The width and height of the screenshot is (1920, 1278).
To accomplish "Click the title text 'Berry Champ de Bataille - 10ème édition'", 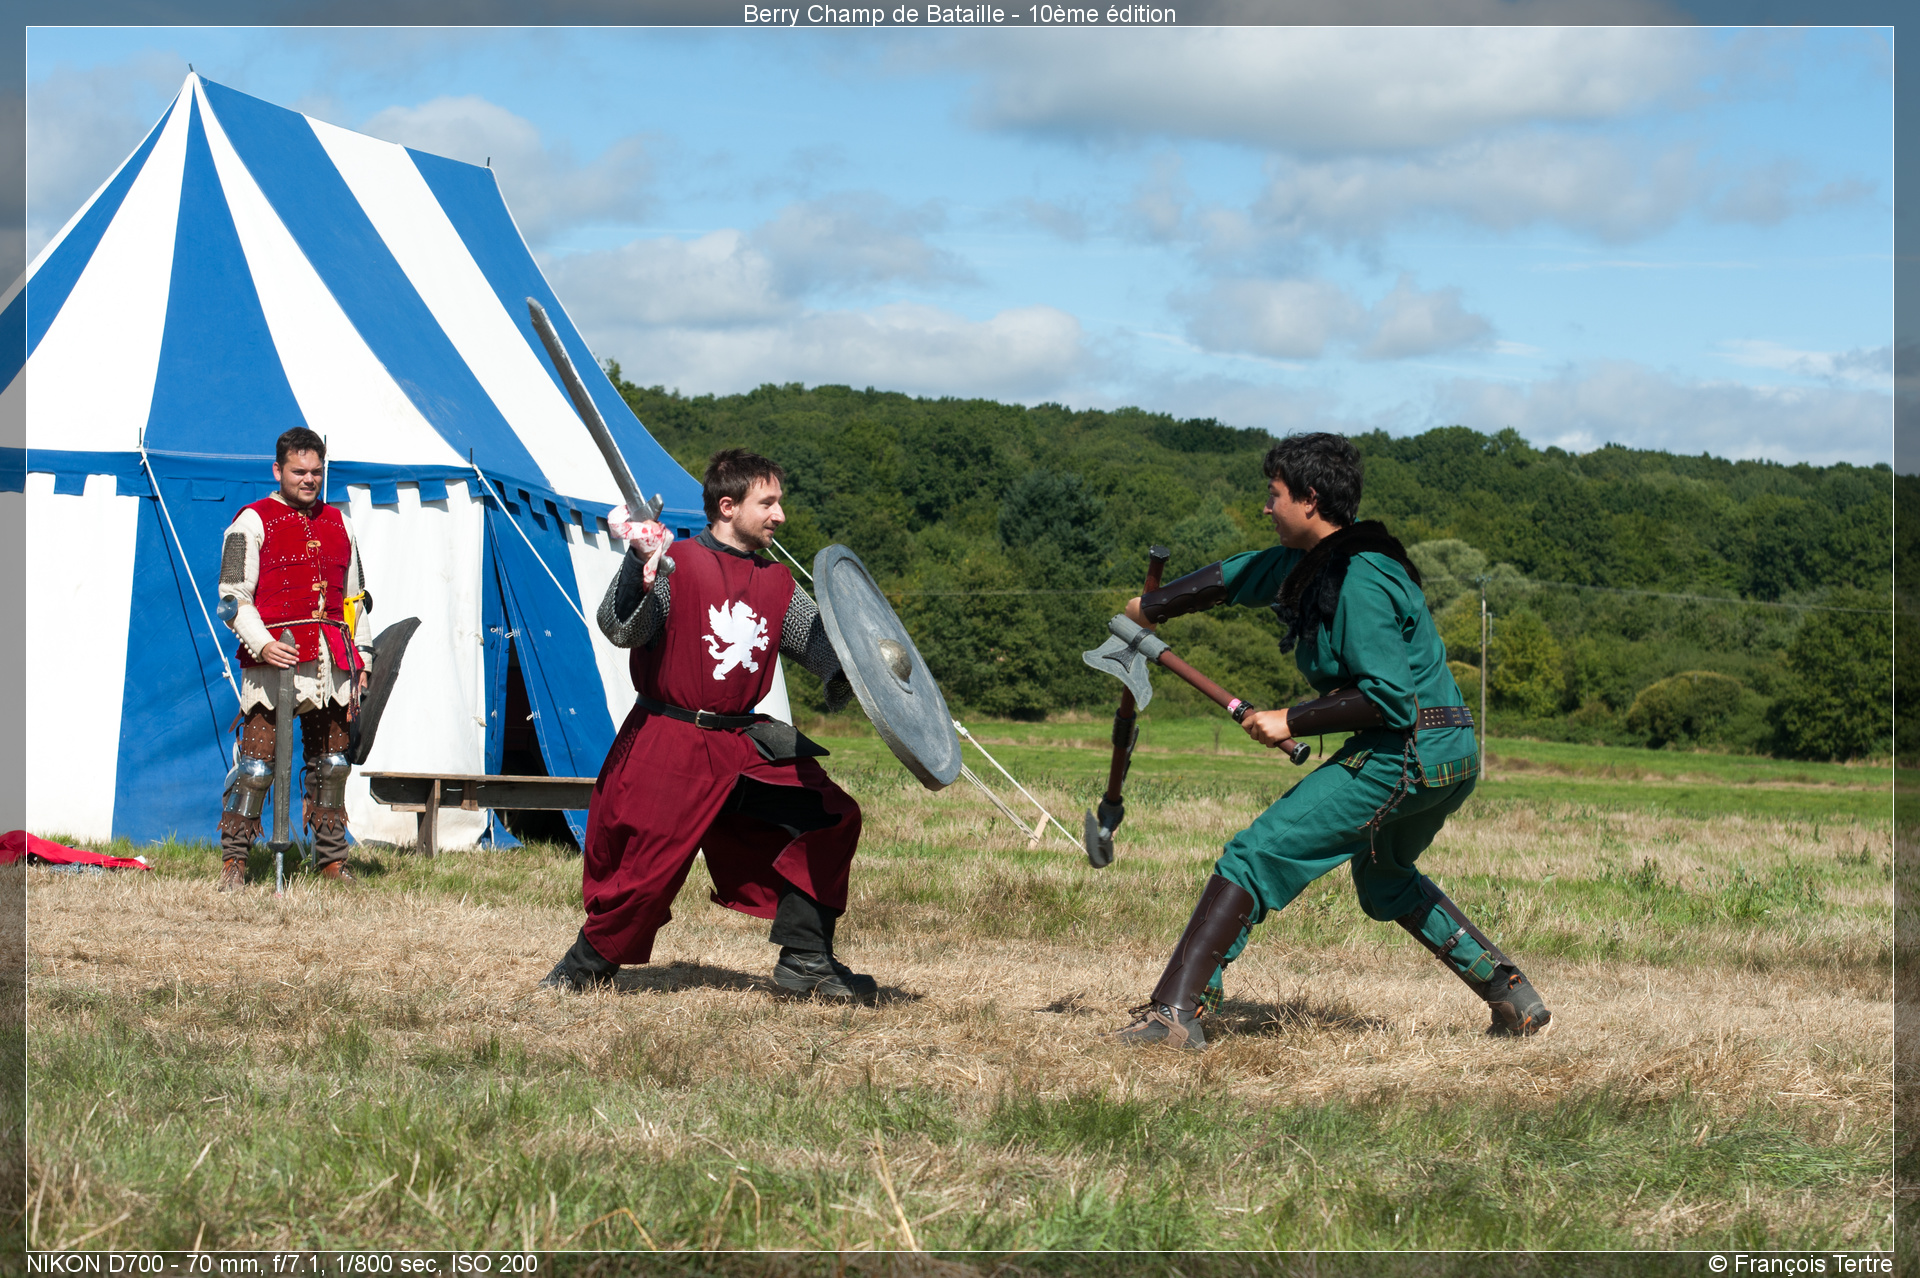I will (959, 14).
